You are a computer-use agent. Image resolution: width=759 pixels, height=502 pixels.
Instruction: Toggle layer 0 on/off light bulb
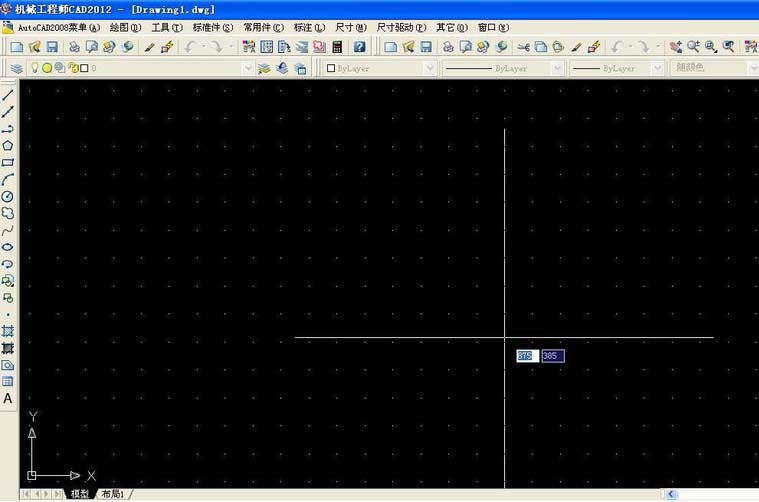[35, 68]
